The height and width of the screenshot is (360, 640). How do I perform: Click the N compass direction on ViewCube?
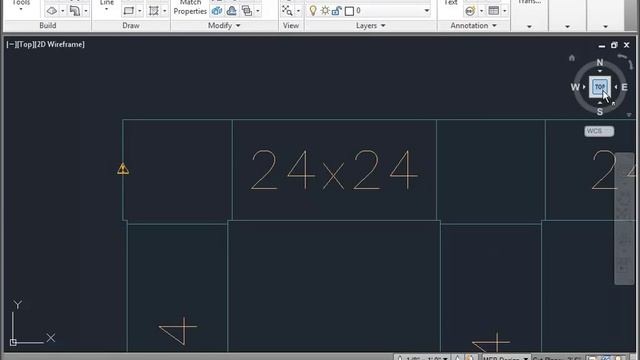coord(600,62)
